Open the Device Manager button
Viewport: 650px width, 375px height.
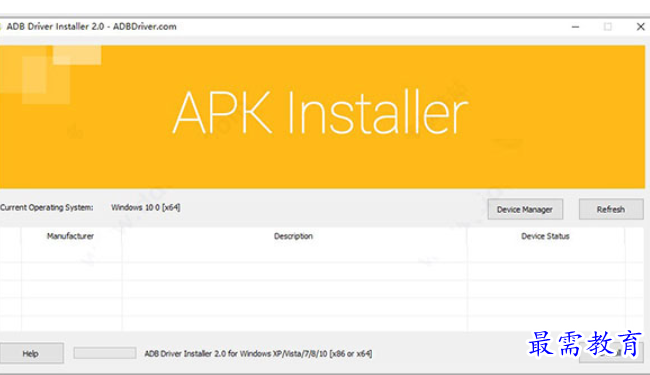pyautogui.click(x=525, y=209)
